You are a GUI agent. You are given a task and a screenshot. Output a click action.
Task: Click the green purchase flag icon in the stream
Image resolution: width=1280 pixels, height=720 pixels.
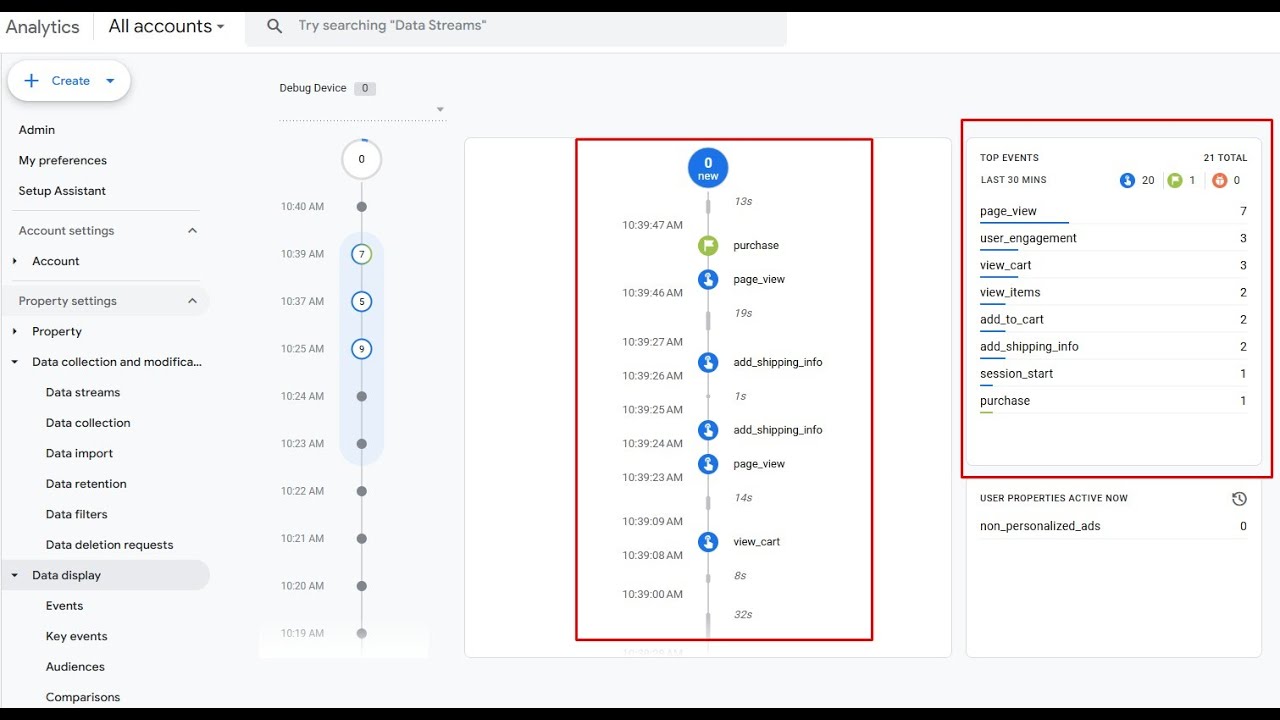tap(708, 245)
